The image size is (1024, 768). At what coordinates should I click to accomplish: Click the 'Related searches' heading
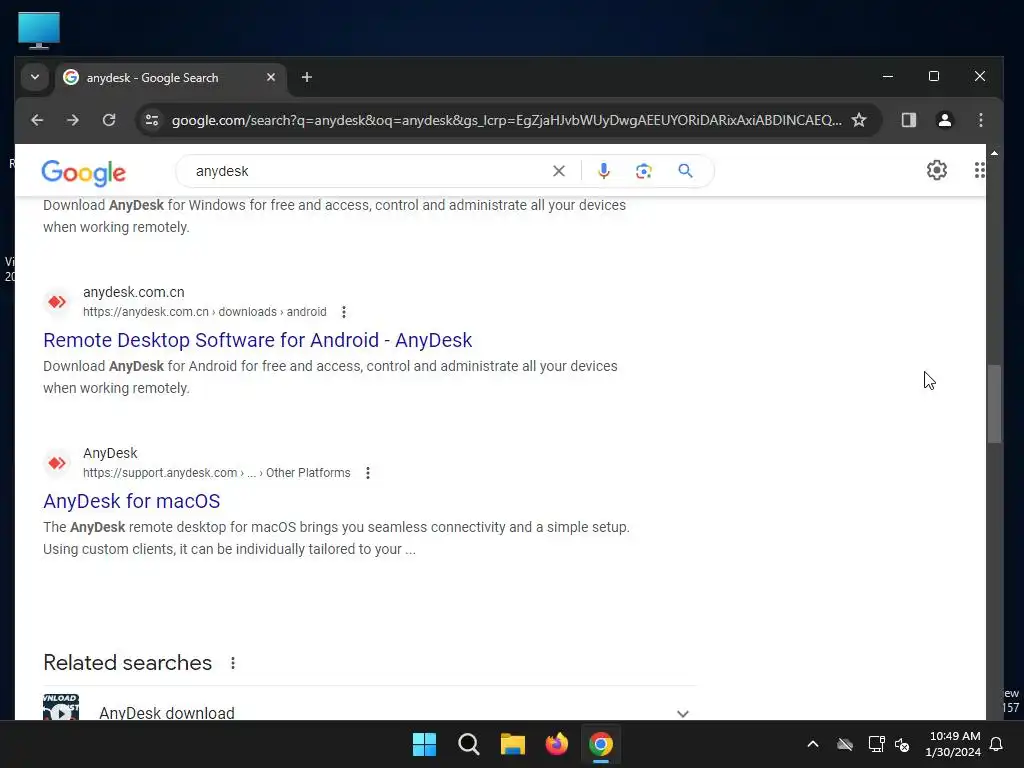tap(127, 663)
